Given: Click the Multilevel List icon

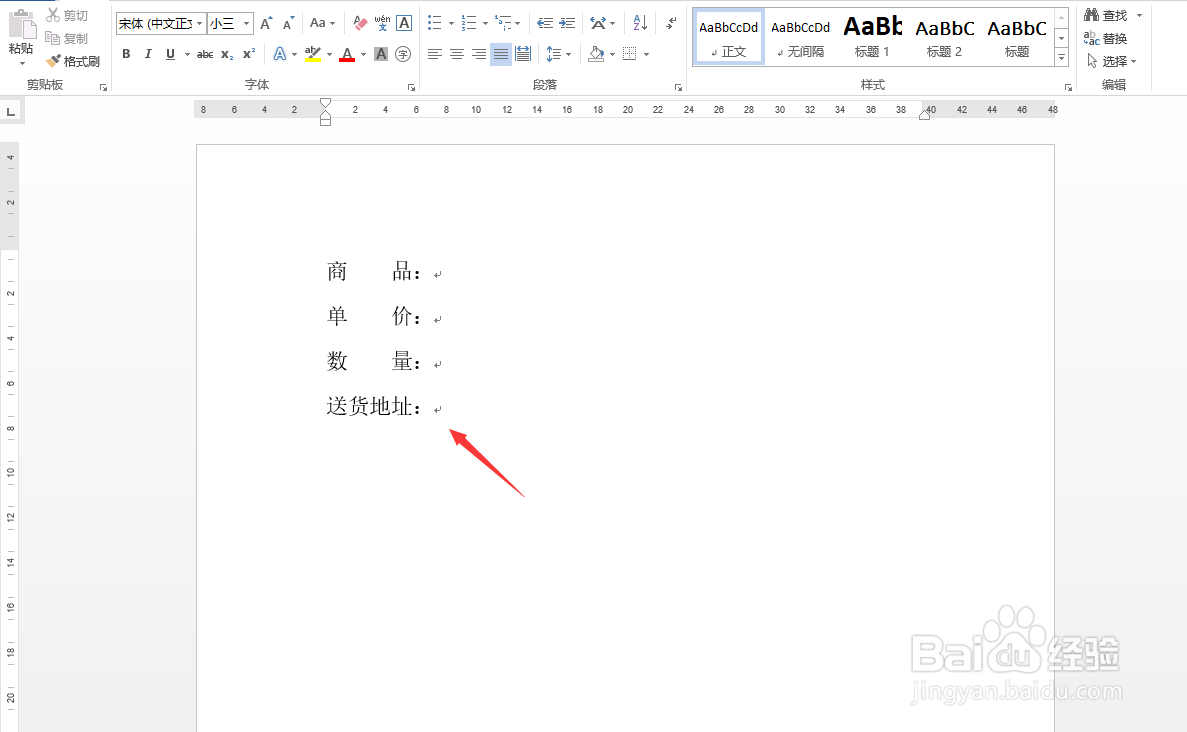Looking at the screenshot, I should 503,23.
